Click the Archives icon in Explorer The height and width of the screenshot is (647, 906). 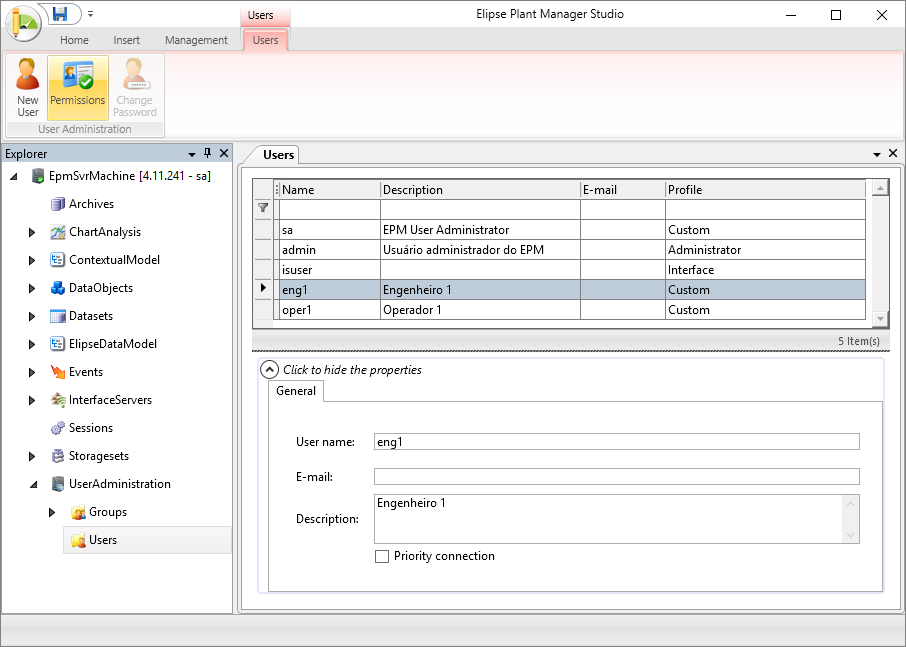[x=58, y=204]
